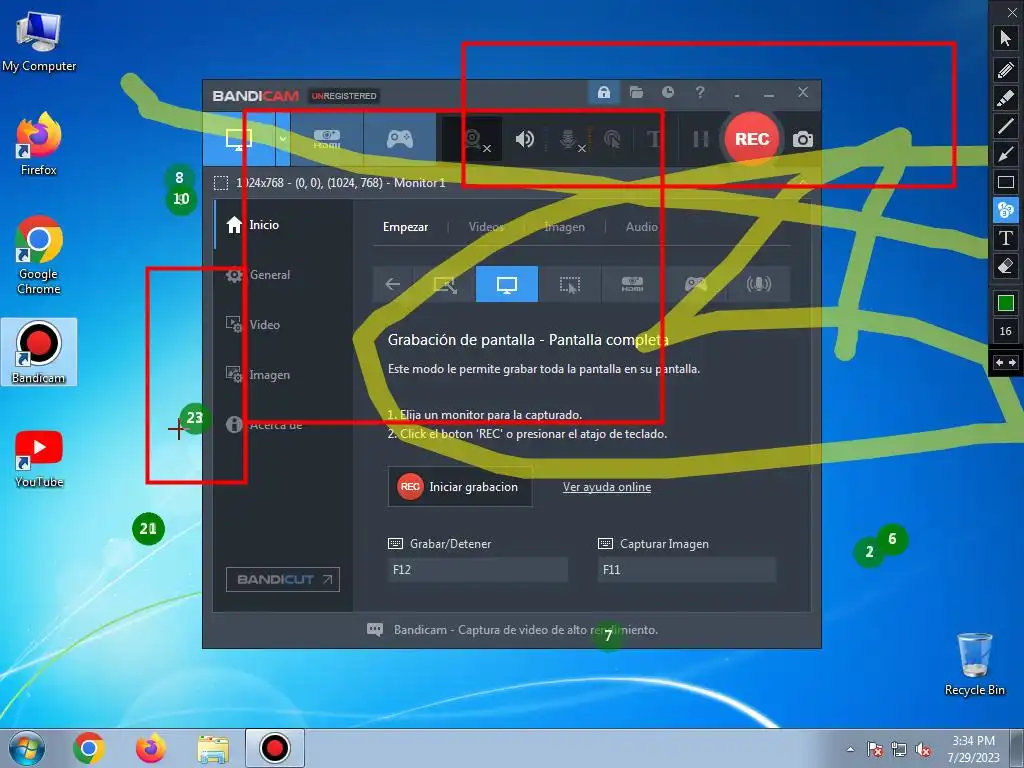Click the Windows Start button
This screenshot has height=768, width=1024.
(x=27, y=748)
